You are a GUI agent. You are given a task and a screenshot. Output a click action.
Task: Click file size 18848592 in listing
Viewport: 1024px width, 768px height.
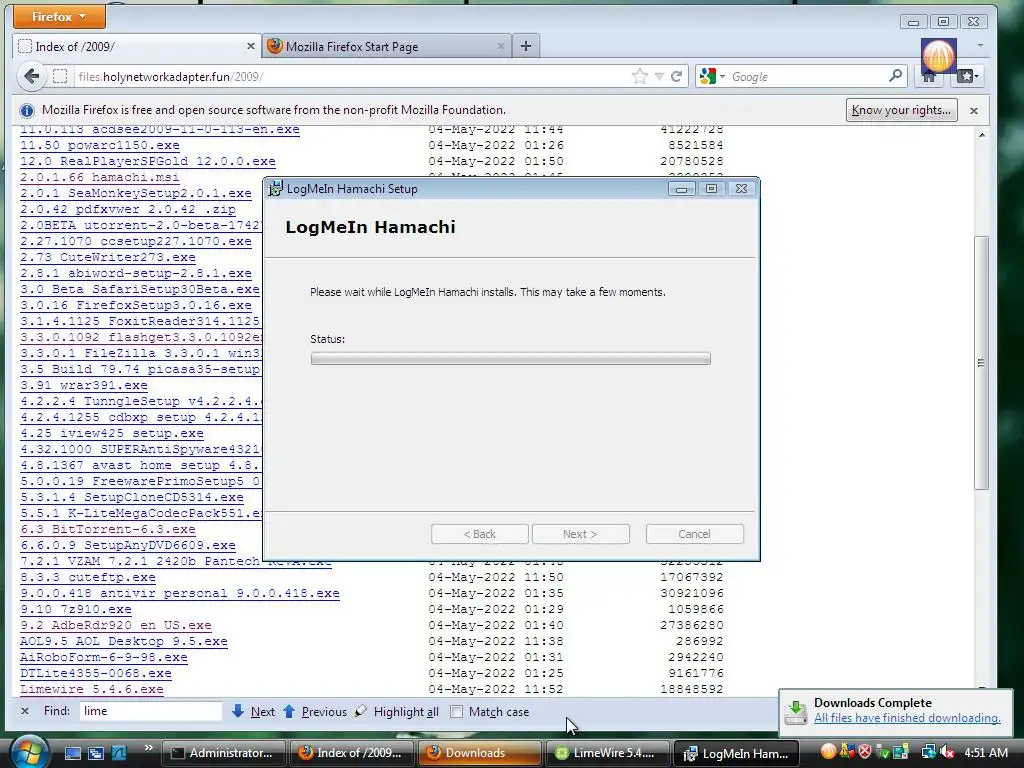[692, 689]
